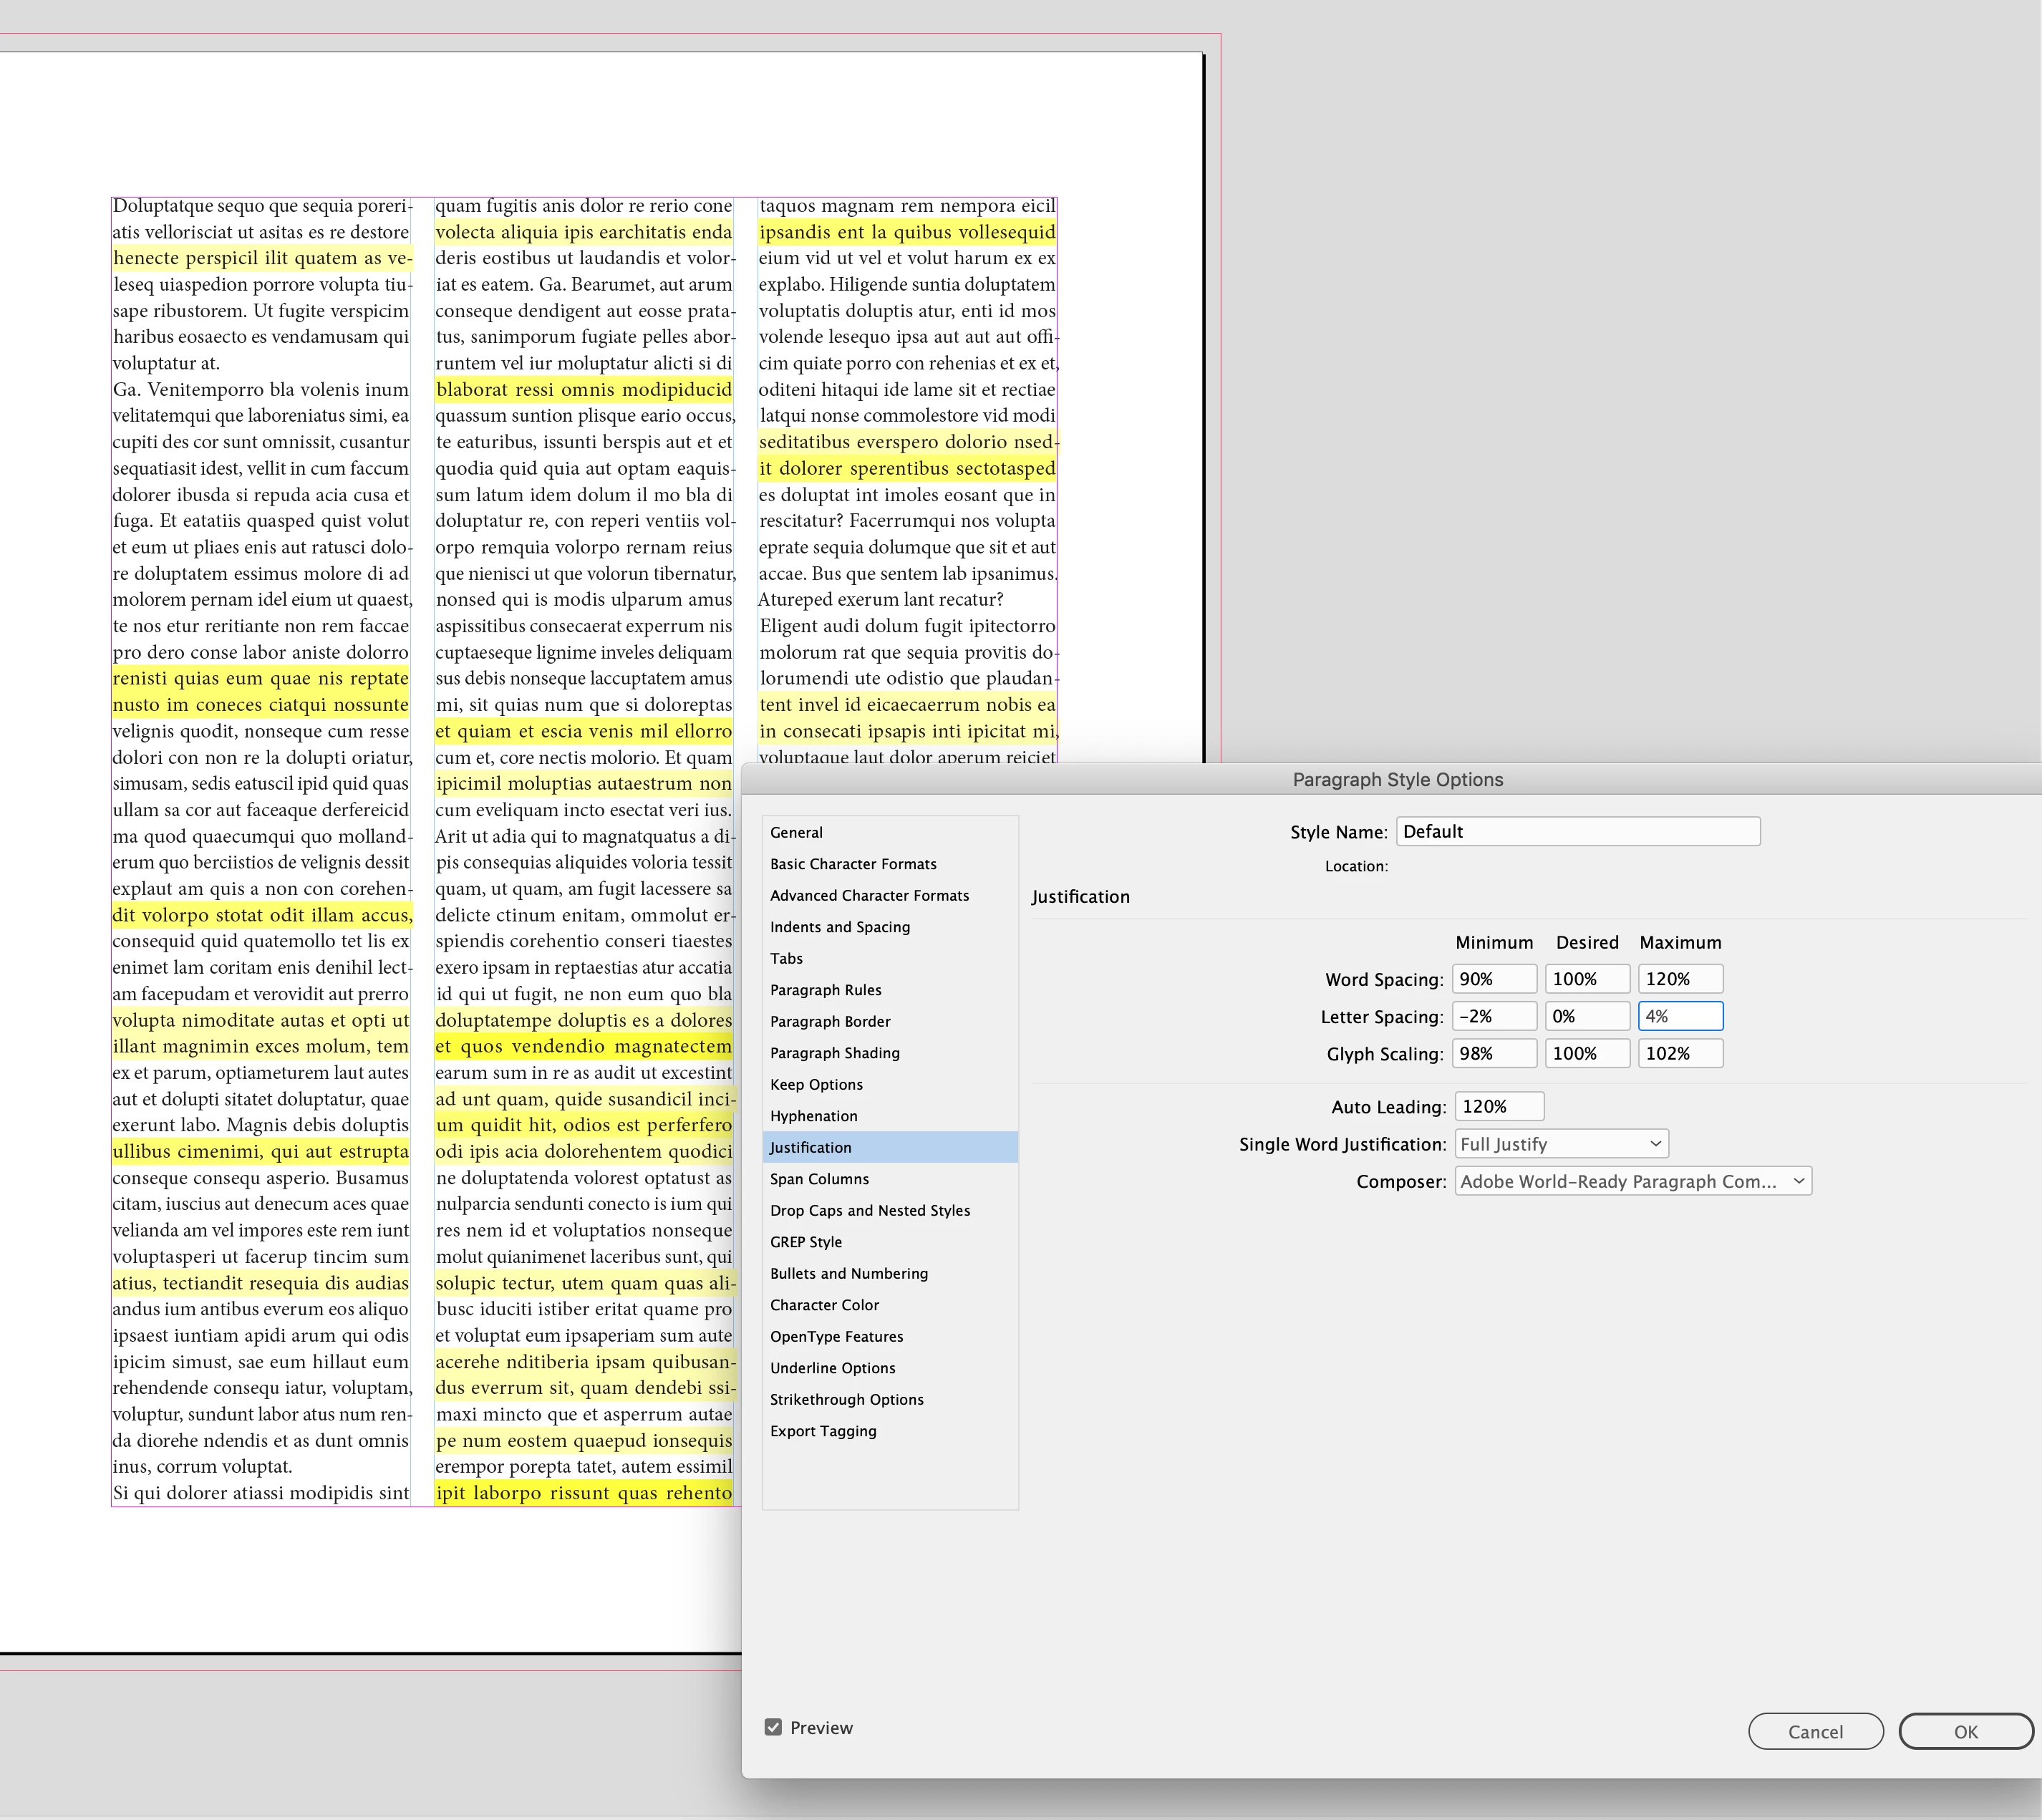This screenshot has width=2042, height=1820.
Task: Click the Letter Spacing Minimum field
Action: click(1494, 1016)
